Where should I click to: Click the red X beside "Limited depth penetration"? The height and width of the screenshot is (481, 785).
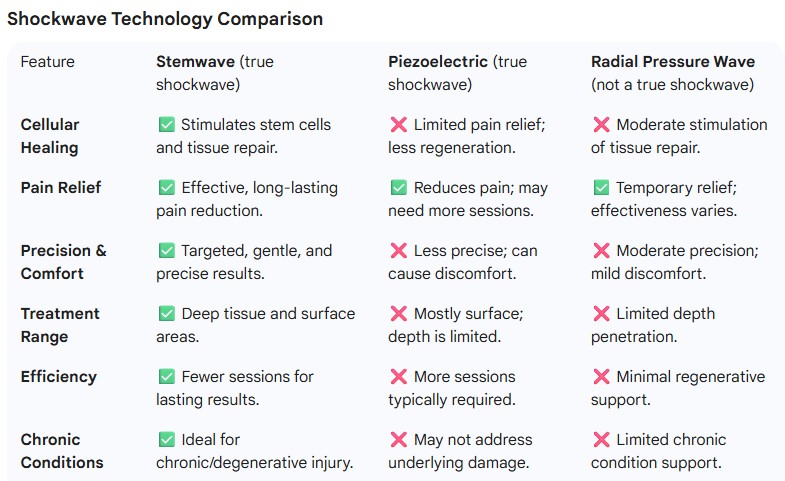point(601,314)
